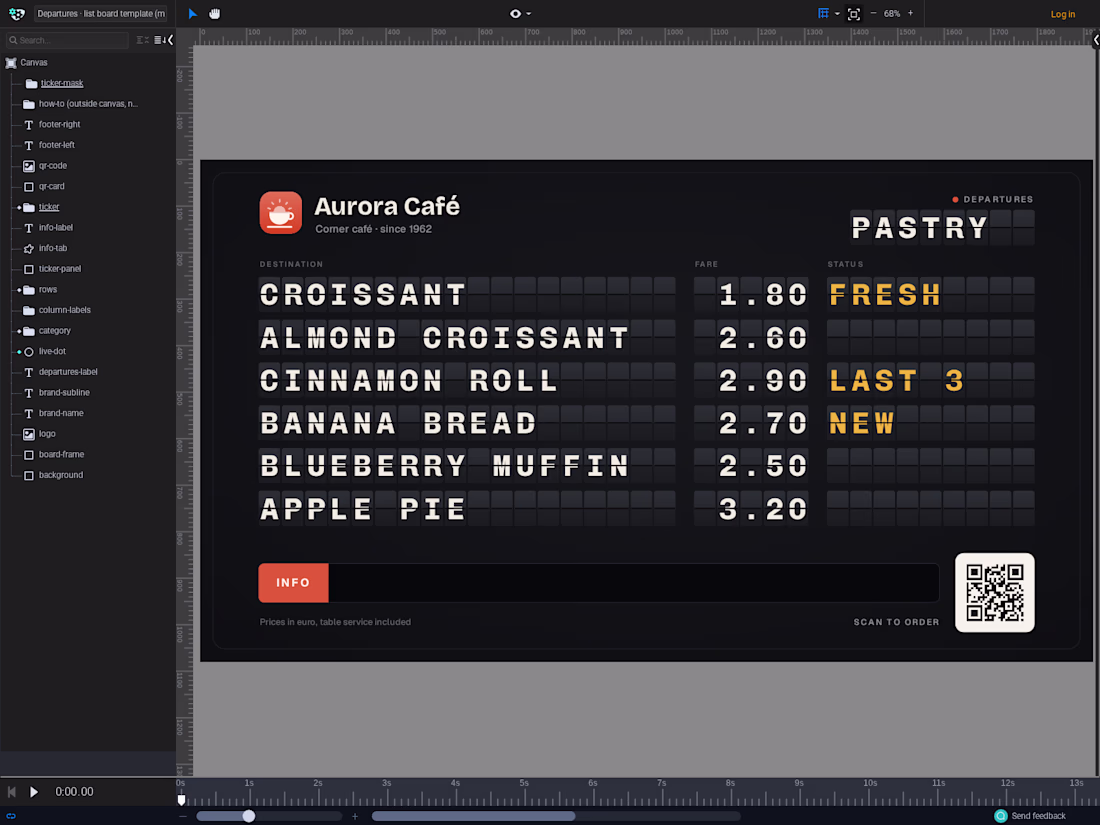Select the info-tab shape layer
The width and height of the screenshot is (1100, 825).
tap(53, 248)
